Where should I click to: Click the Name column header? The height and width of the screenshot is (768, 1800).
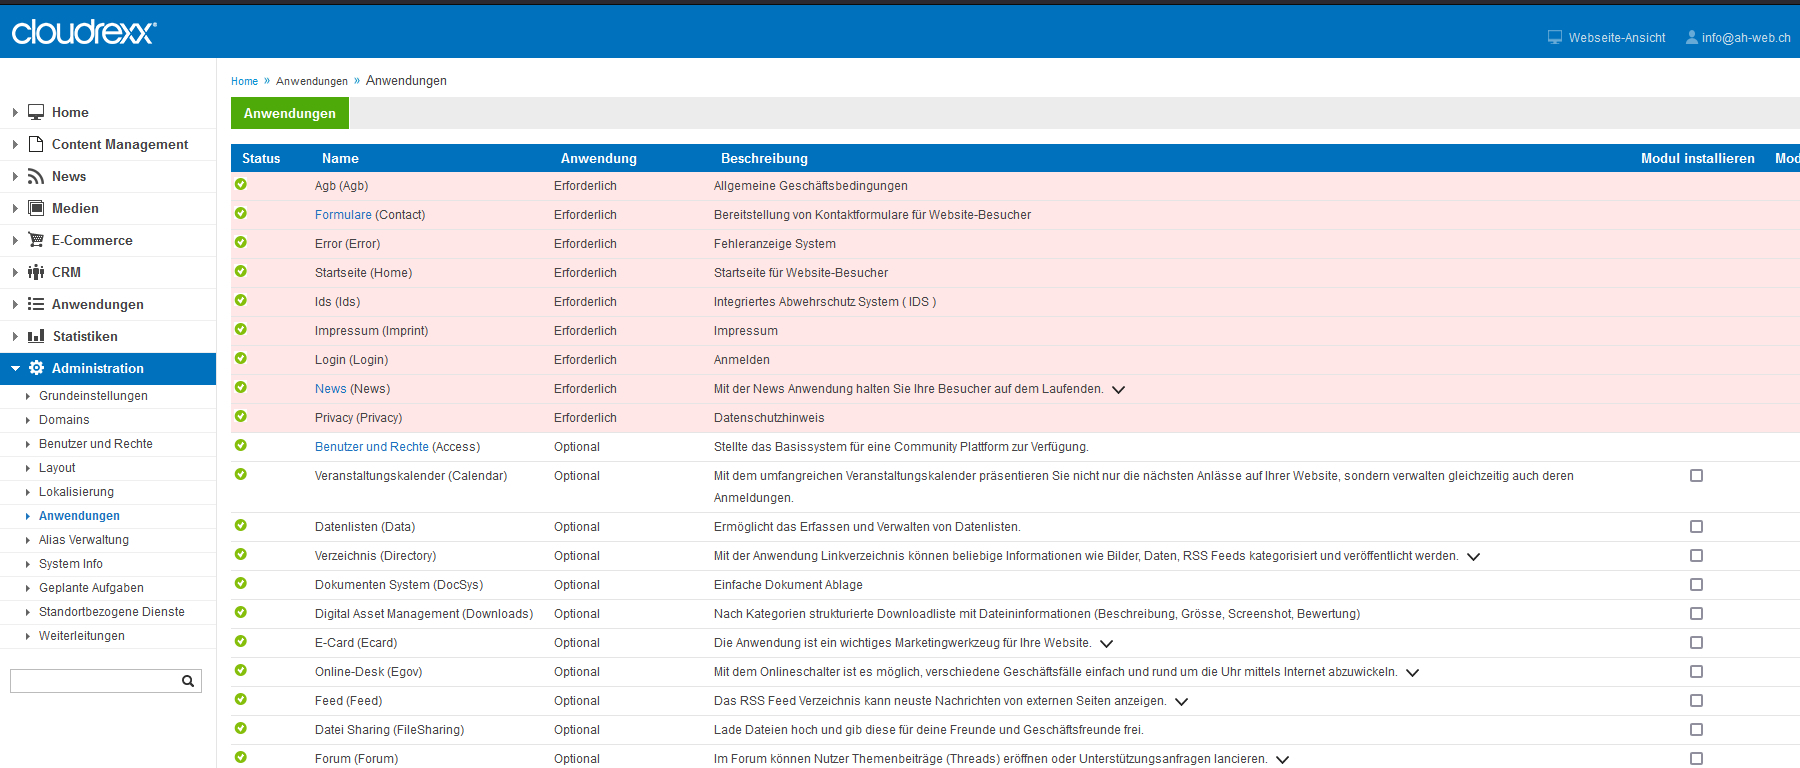pyautogui.click(x=340, y=158)
